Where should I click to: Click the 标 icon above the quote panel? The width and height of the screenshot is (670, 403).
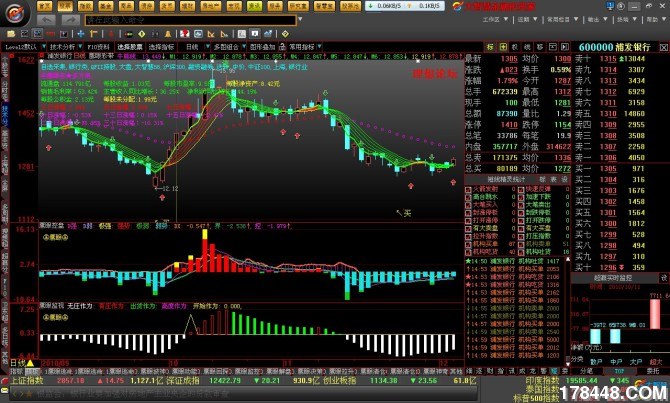tap(490, 47)
